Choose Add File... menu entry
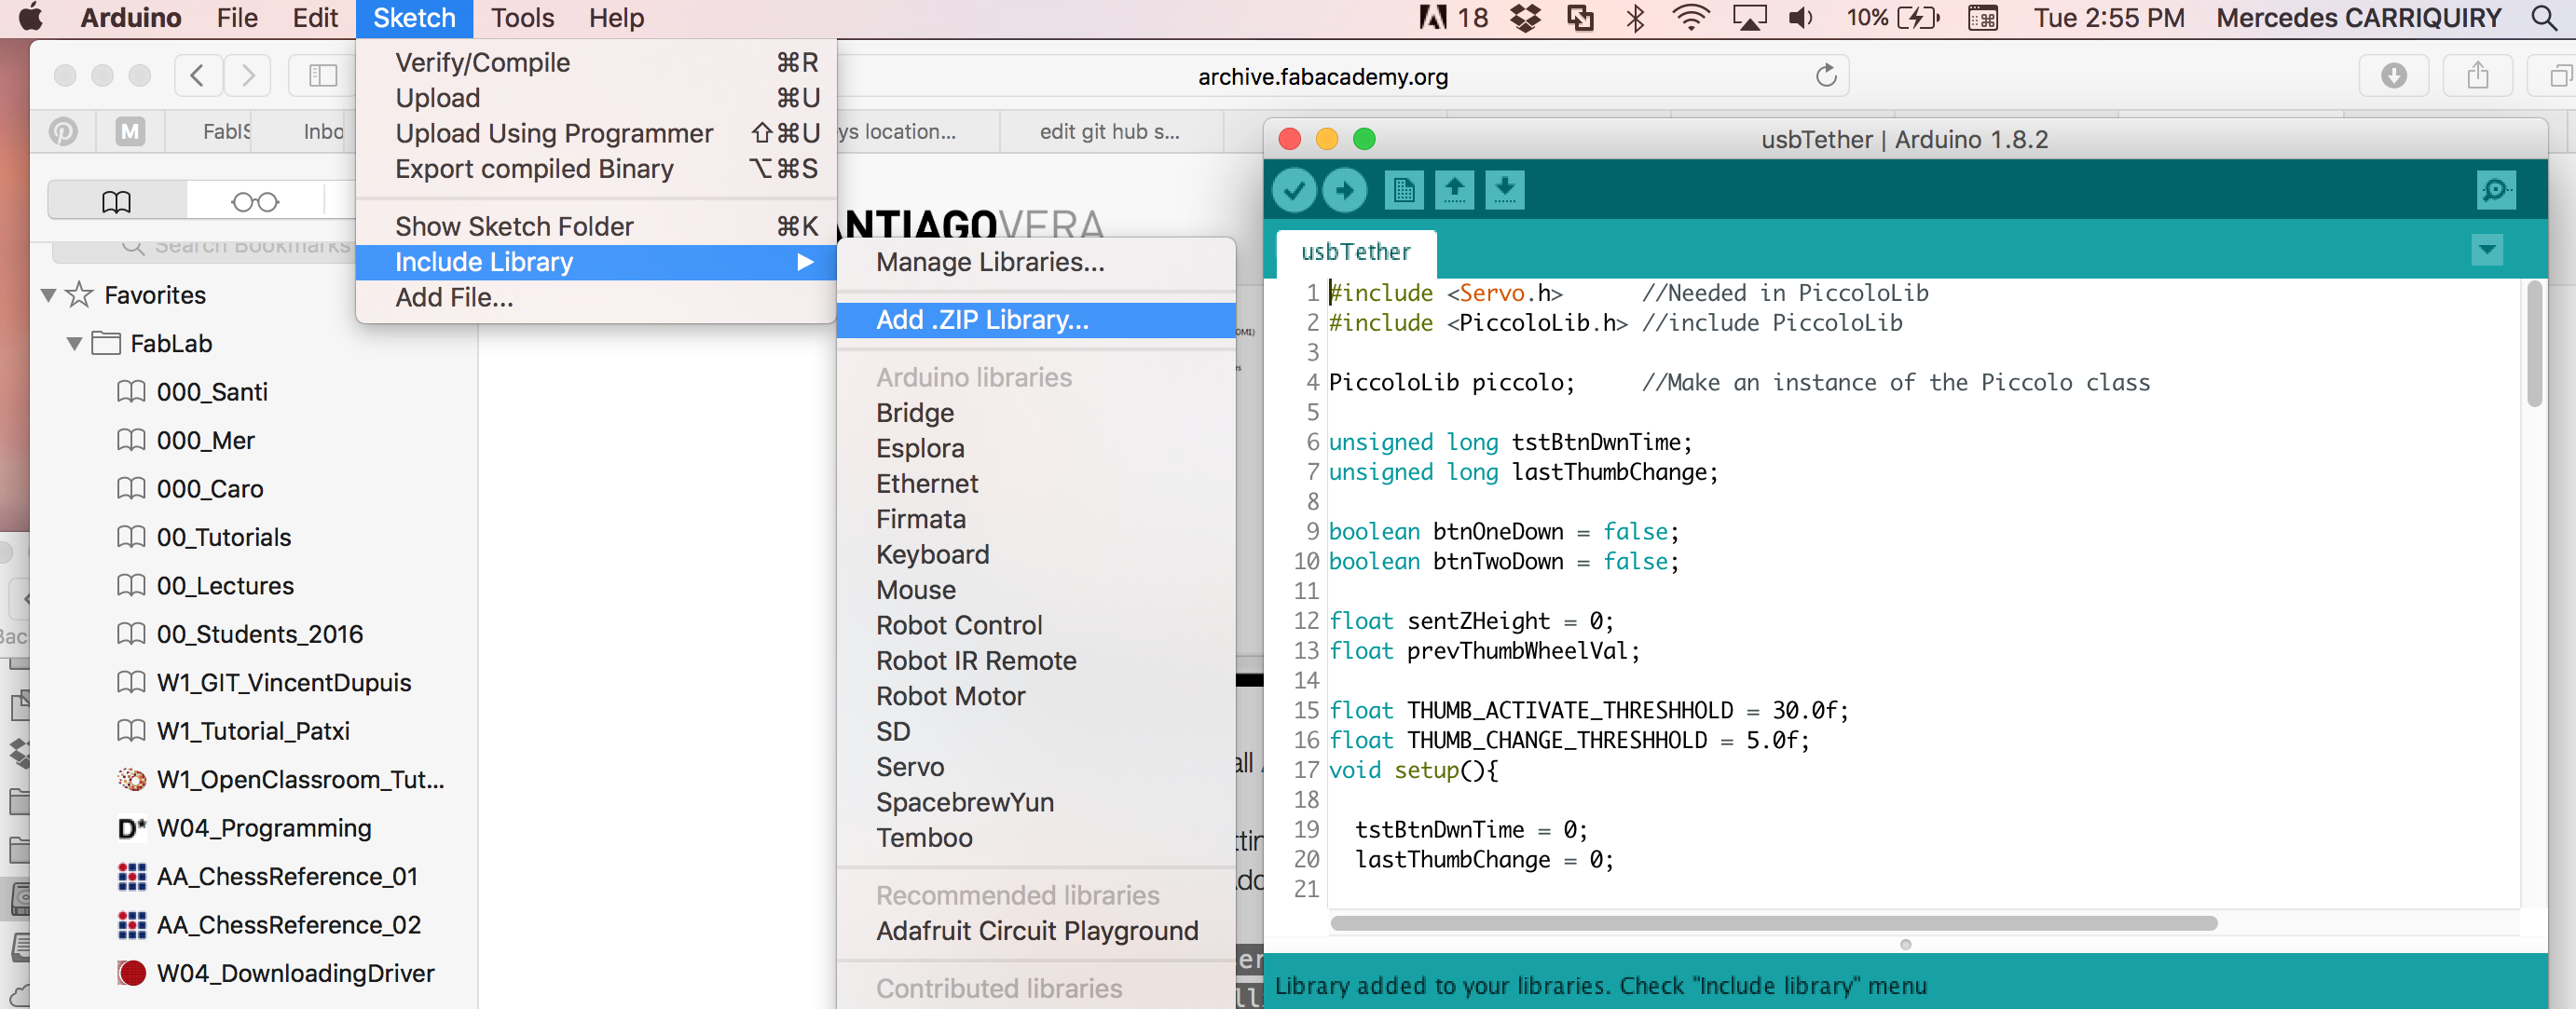The width and height of the screenshot is (2576, 1009). 596,297
